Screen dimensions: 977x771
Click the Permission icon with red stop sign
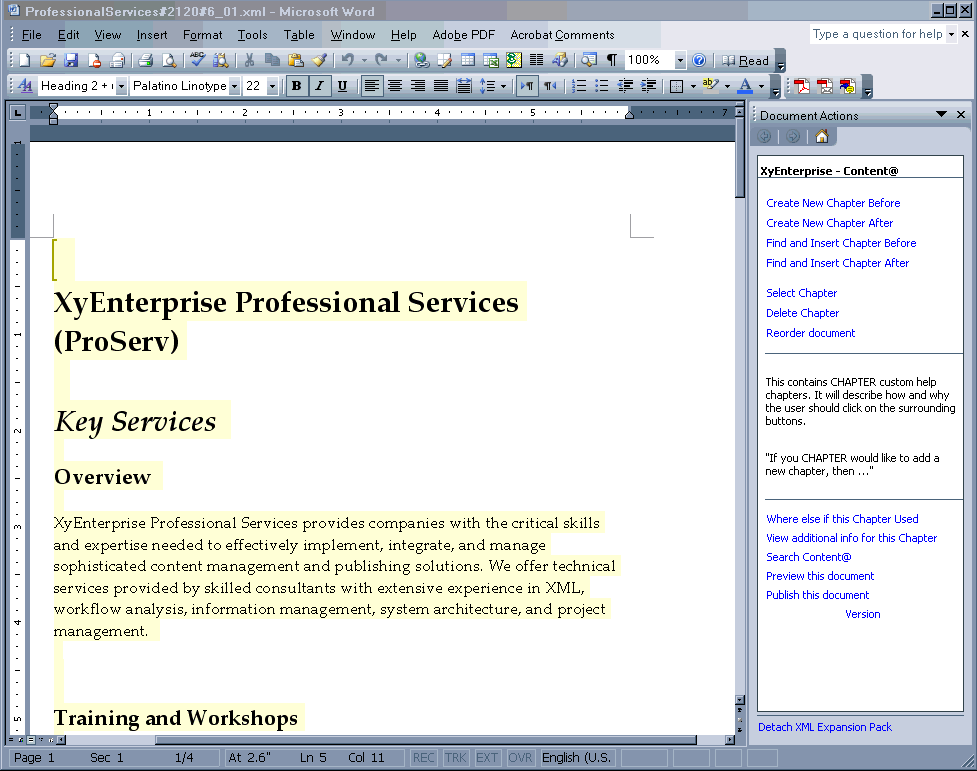(x=94, y=60)
